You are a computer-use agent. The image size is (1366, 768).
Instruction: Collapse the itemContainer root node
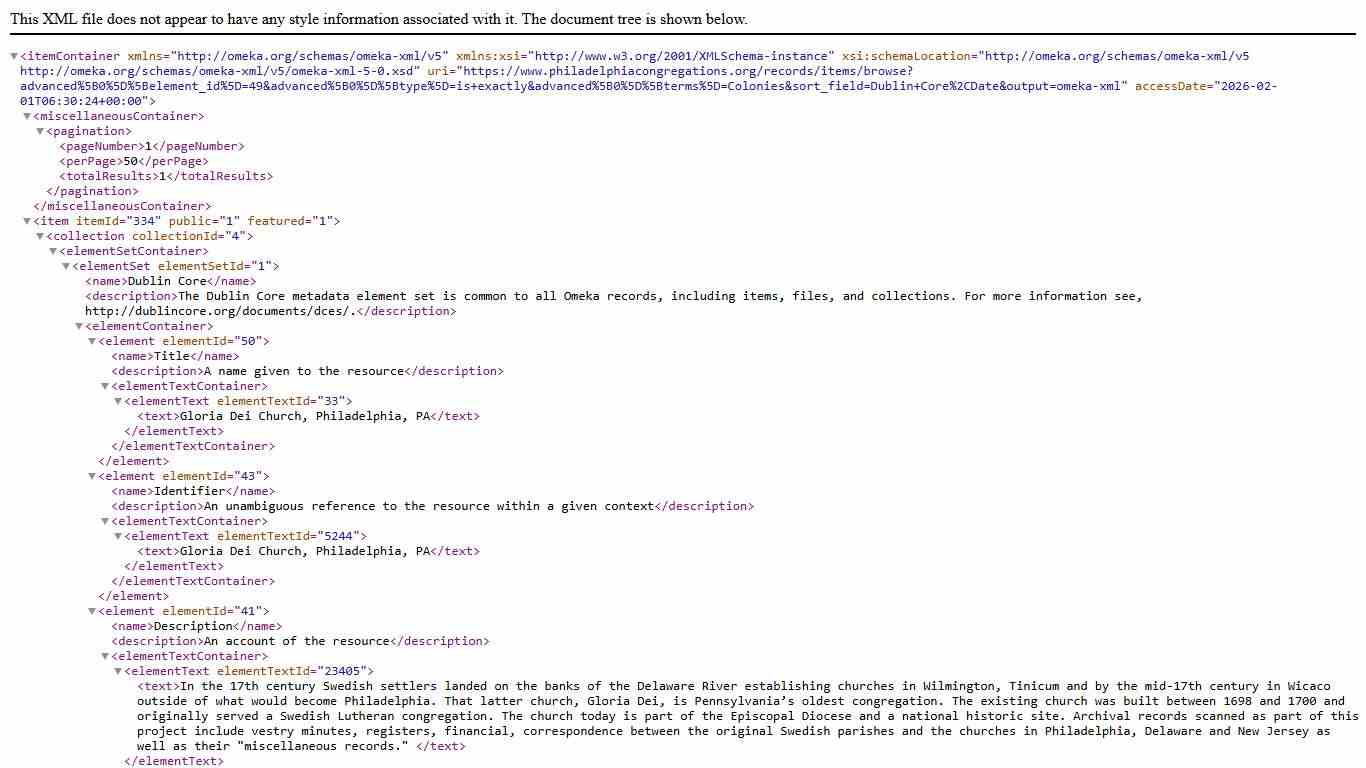[14, 57]
